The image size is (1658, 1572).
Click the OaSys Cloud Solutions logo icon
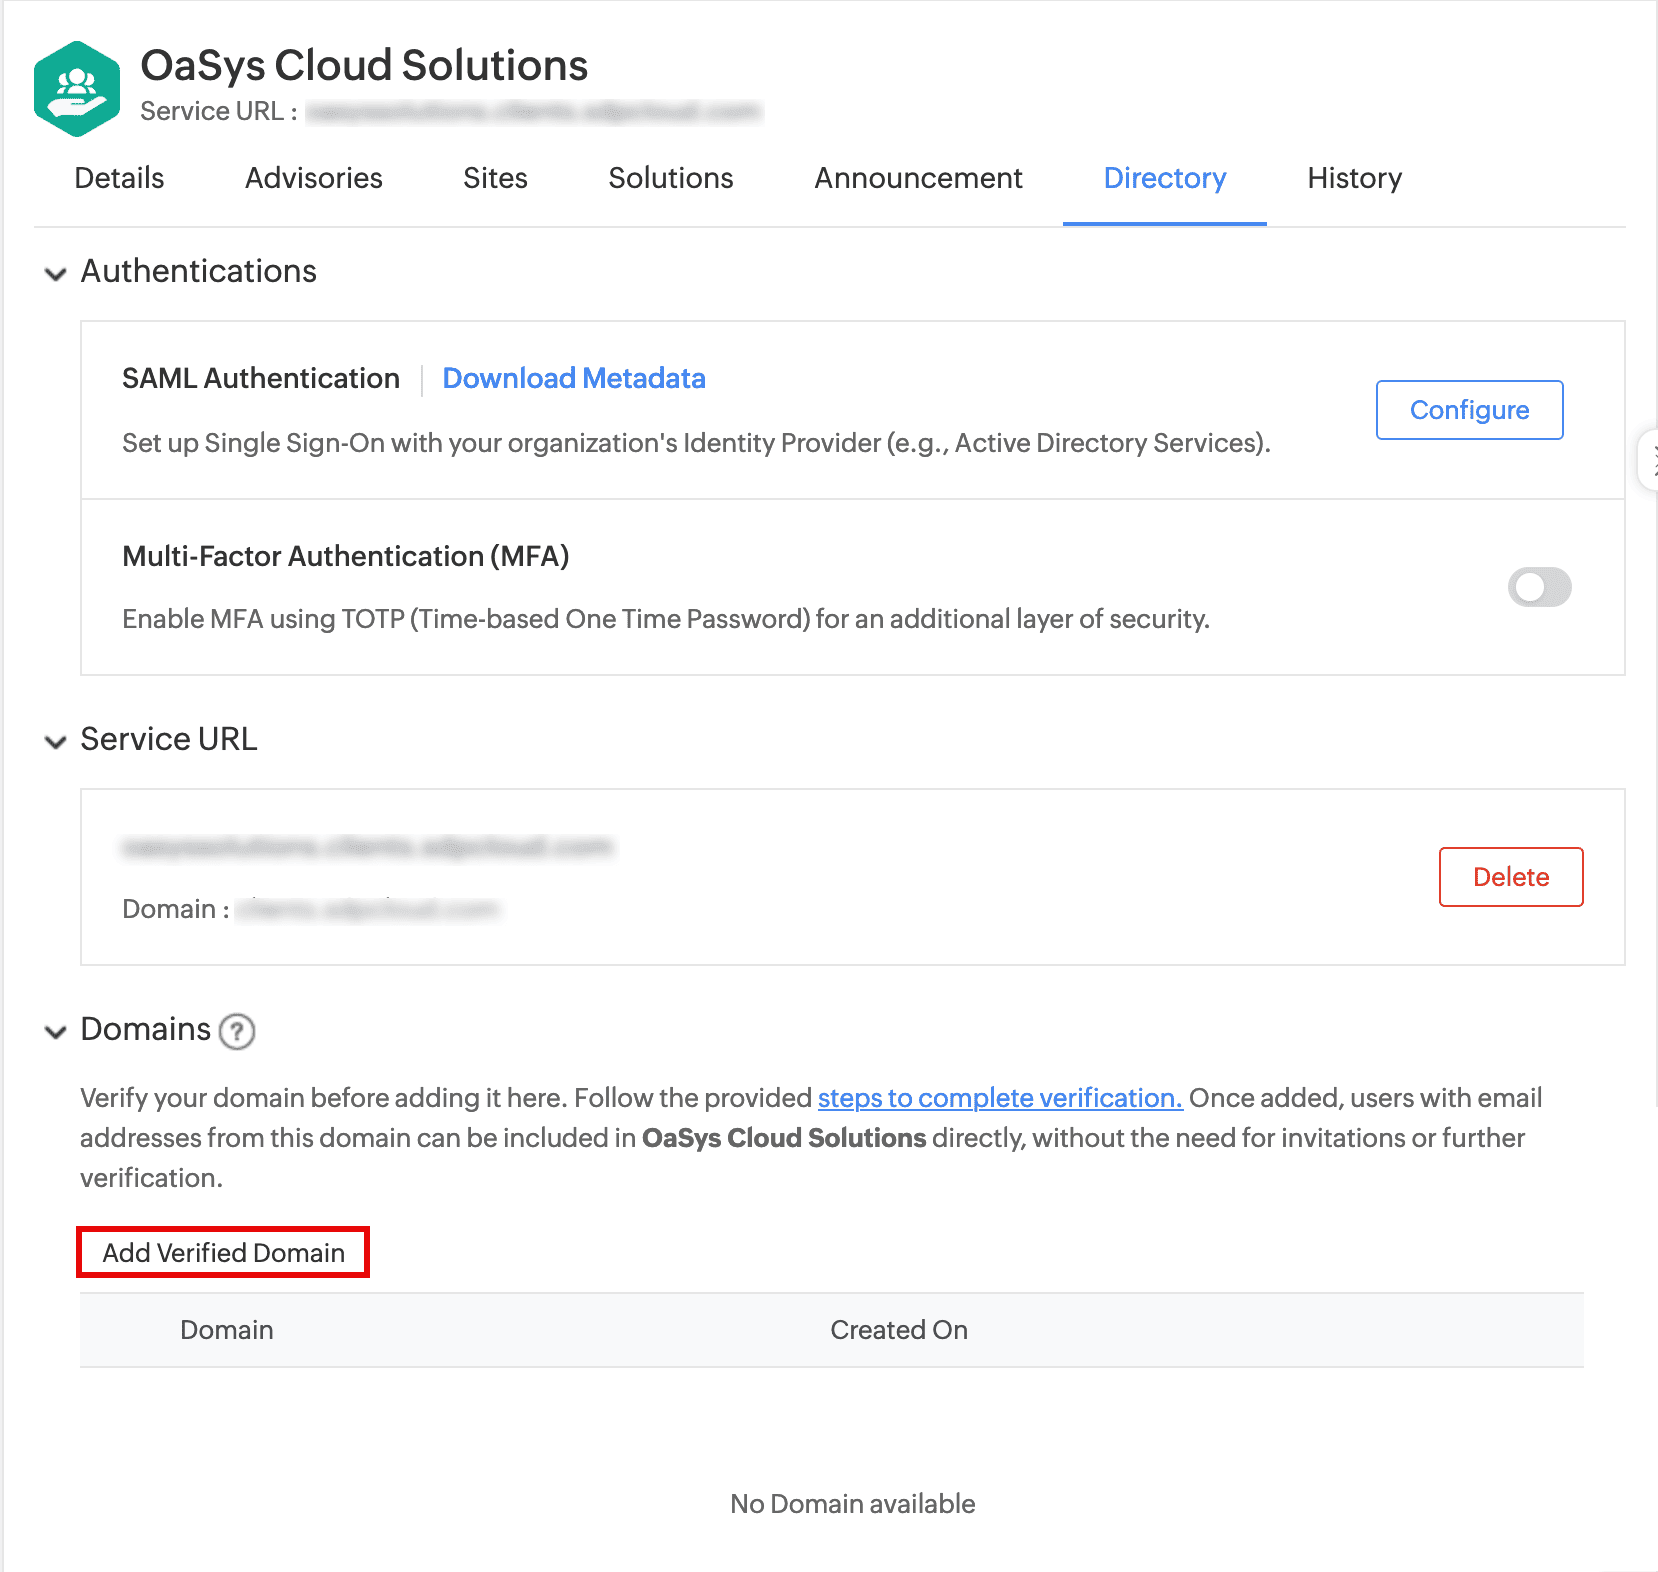[x=77, y=88]
